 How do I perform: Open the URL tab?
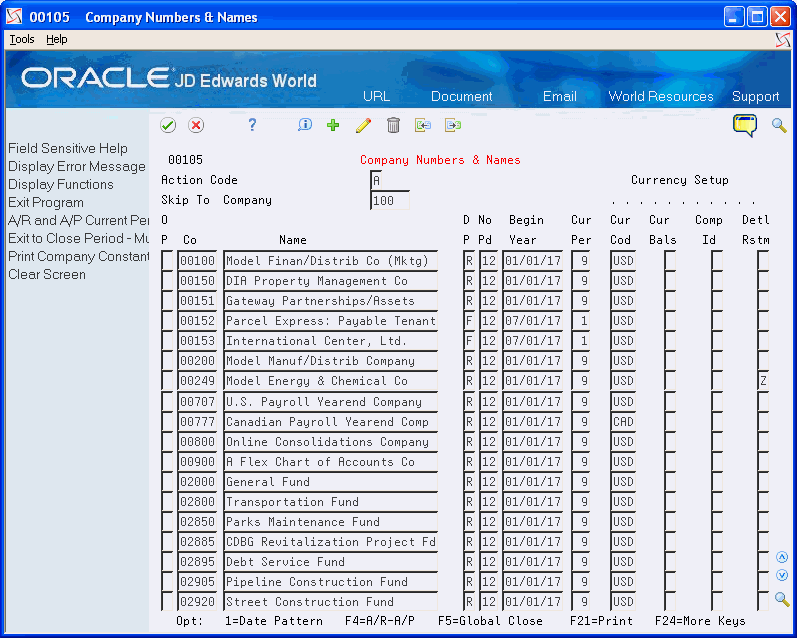pos(377,97)
